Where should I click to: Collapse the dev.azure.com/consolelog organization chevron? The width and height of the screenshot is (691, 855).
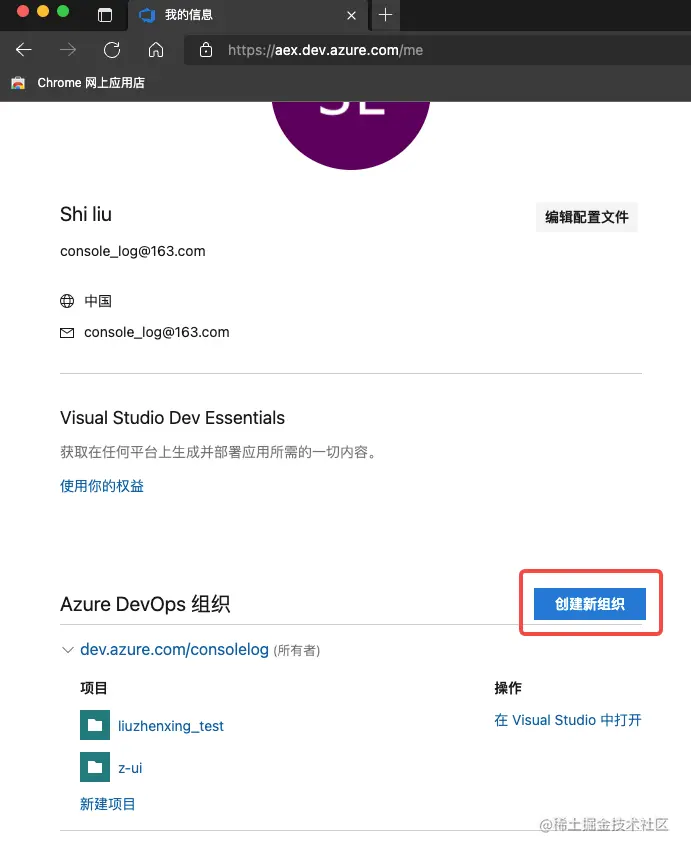coord(68,650)
